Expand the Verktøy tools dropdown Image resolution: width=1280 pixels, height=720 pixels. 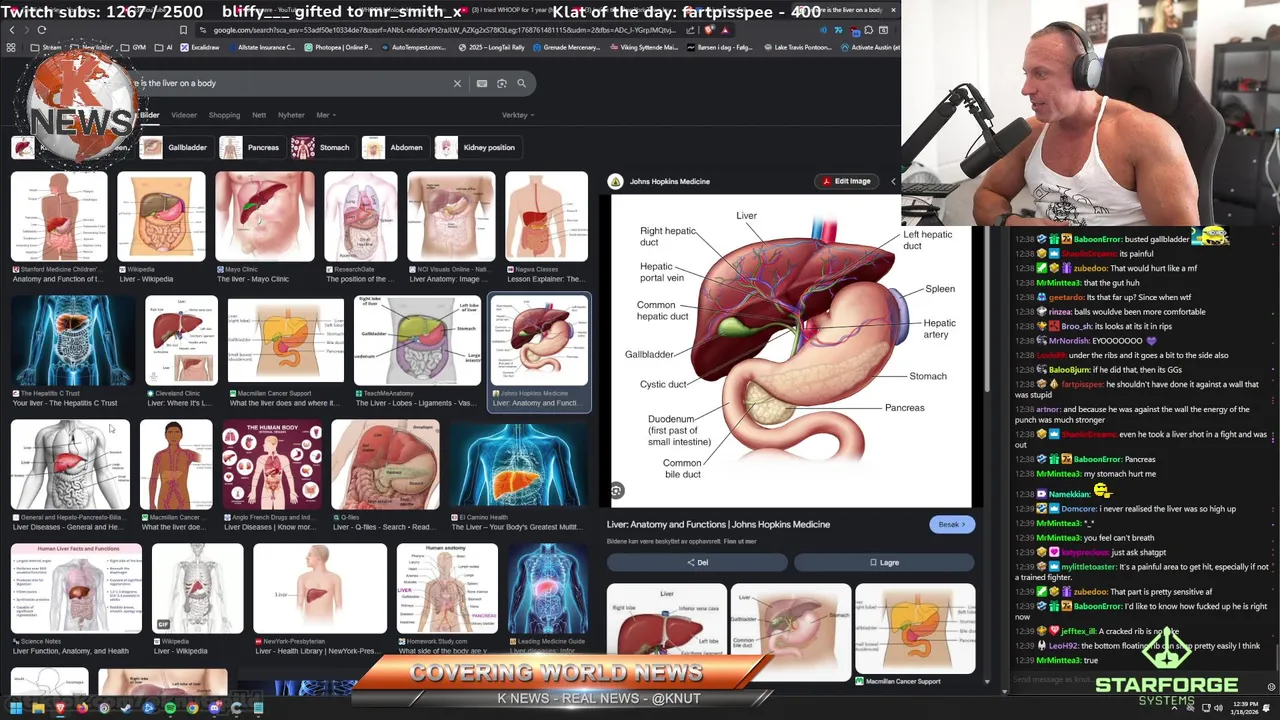pyautogui.click(x=517, y=115)
